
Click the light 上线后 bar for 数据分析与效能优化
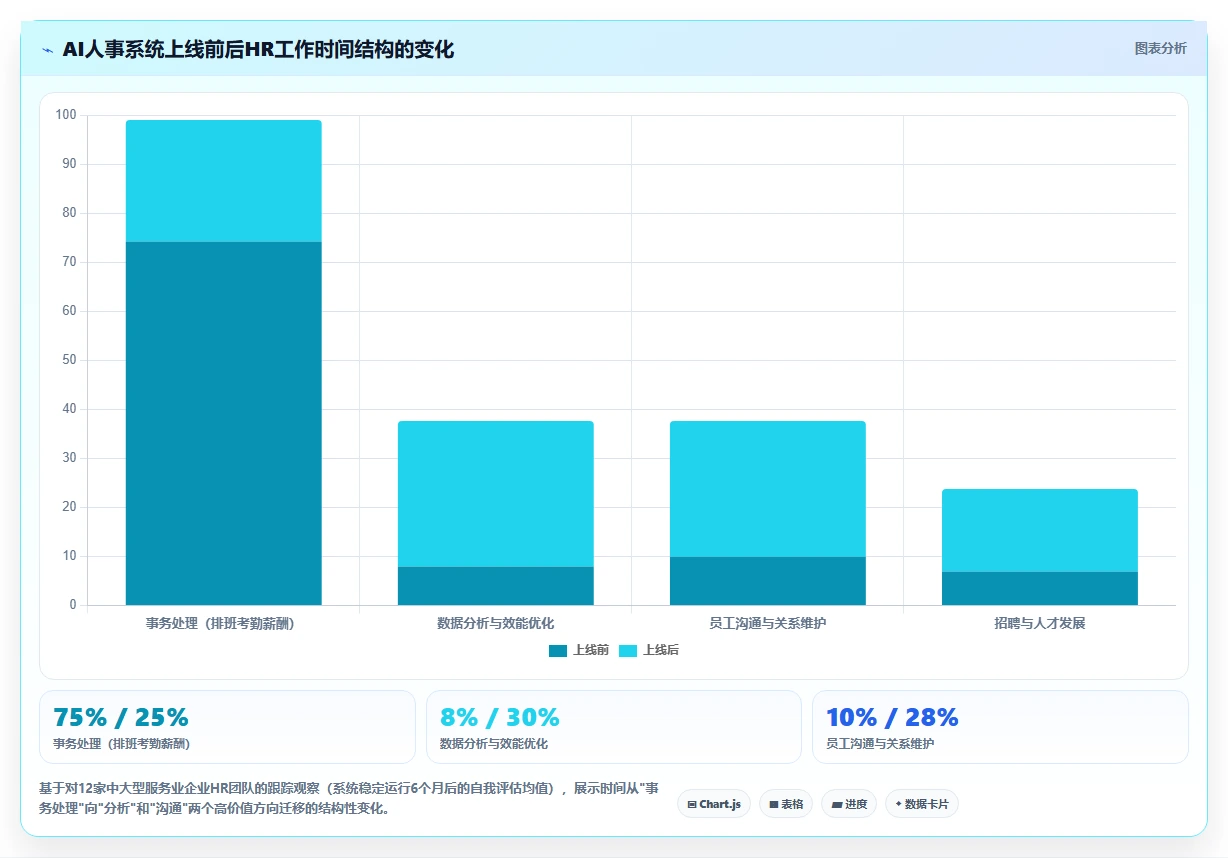(x=495, y=494)
